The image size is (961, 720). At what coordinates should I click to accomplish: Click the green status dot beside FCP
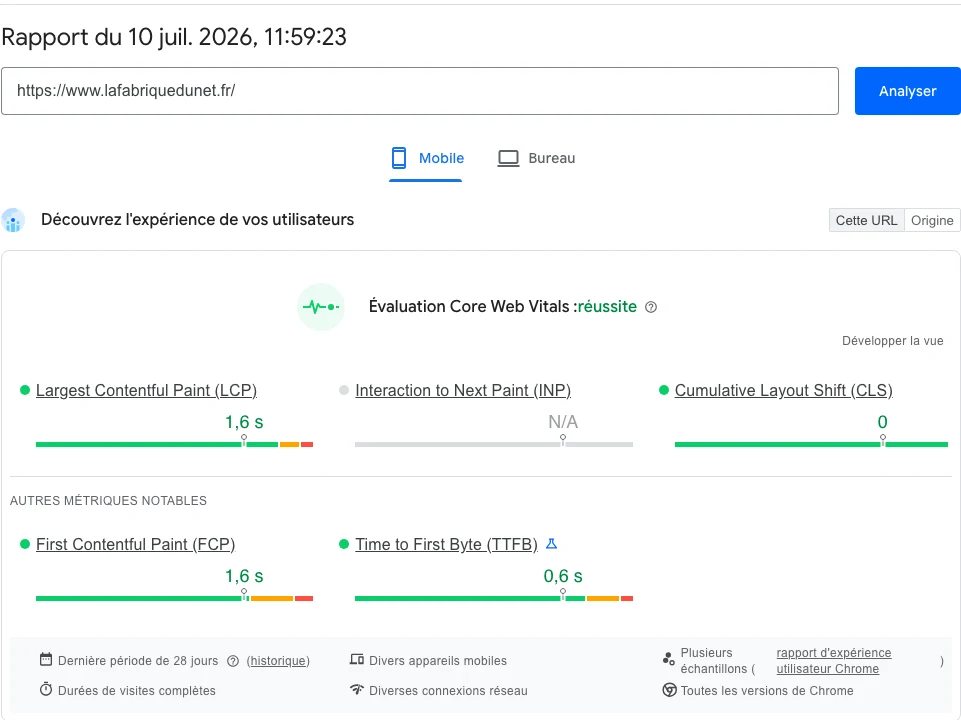coord(25,544)
